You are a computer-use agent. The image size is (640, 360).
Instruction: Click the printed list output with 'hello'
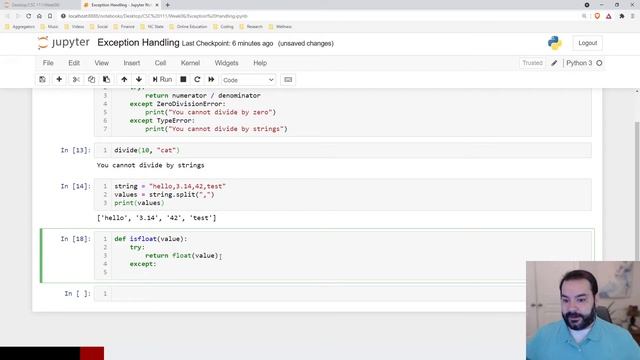(156, 218)
